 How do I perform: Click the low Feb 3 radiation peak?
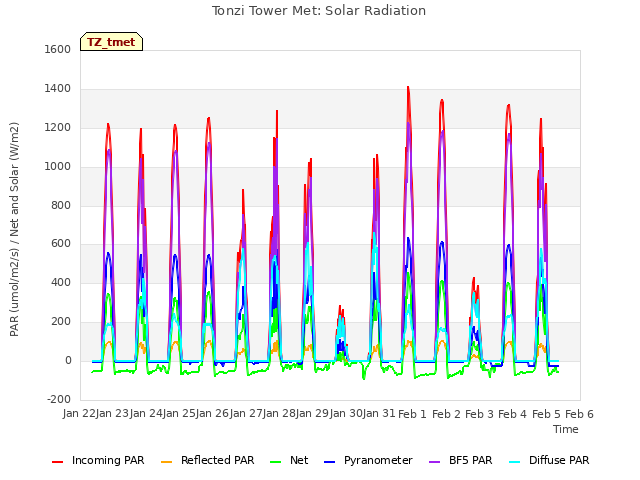[474, 279]
